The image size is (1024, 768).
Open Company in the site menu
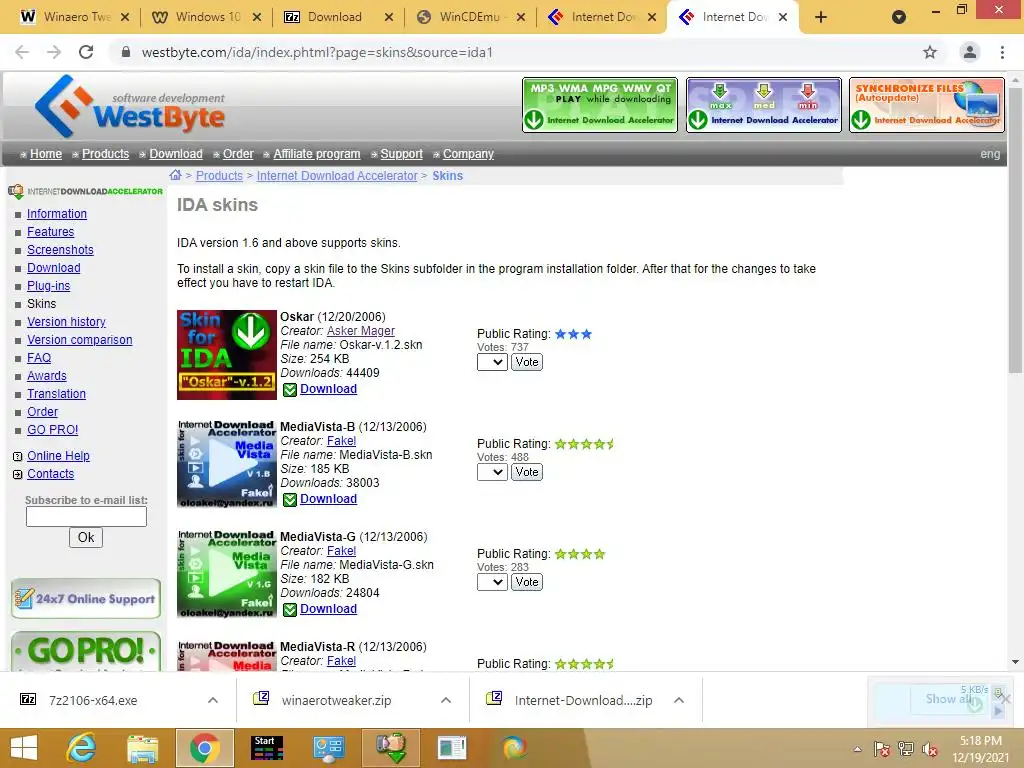coord(468,154)
